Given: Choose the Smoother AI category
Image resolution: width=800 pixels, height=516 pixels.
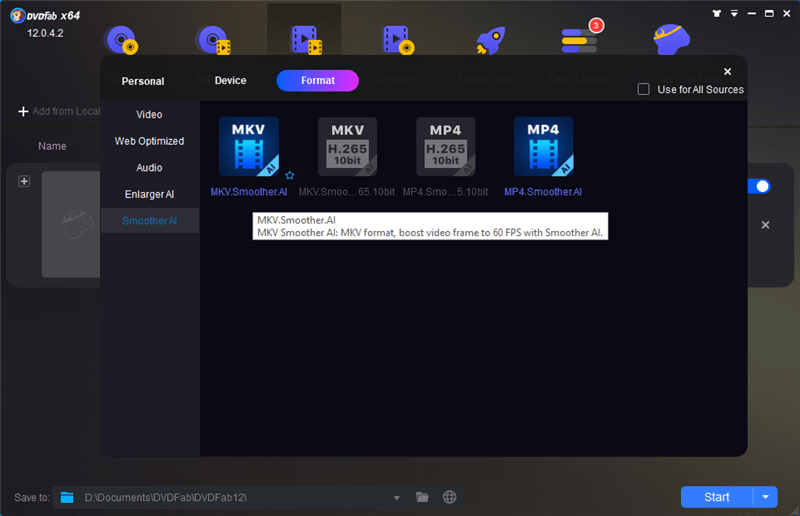Looking at the screenshot, I should 149,220.
